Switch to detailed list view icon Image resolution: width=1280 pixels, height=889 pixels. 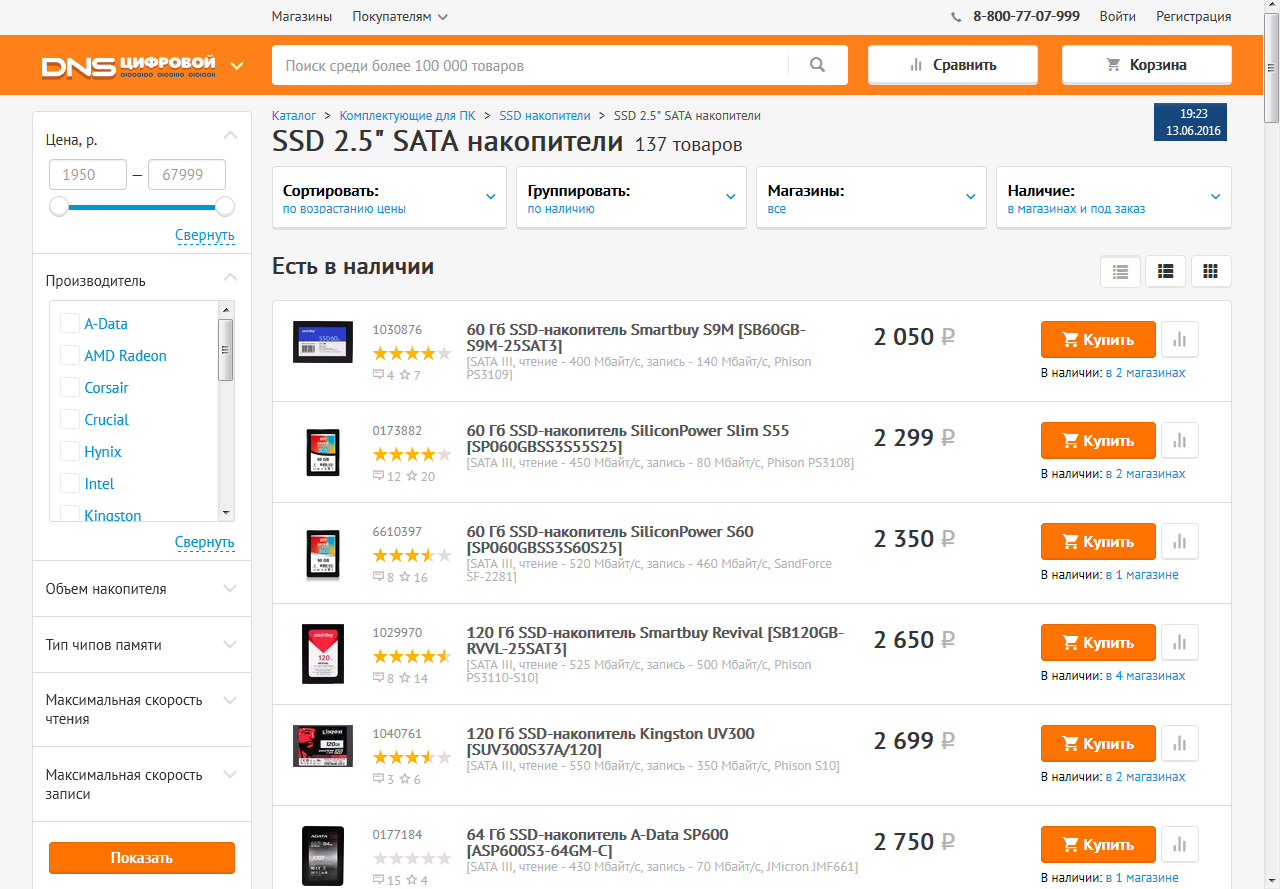click(1165, 271)
